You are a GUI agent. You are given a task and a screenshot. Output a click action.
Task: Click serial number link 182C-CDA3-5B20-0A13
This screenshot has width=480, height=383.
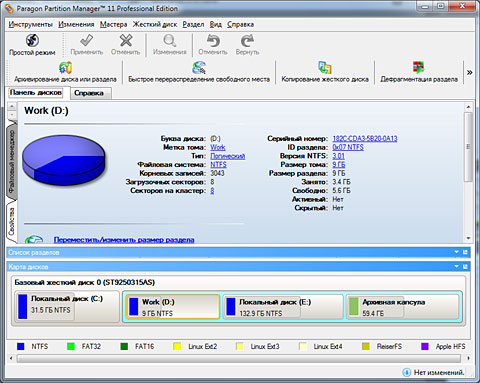(x=365, y=139)
